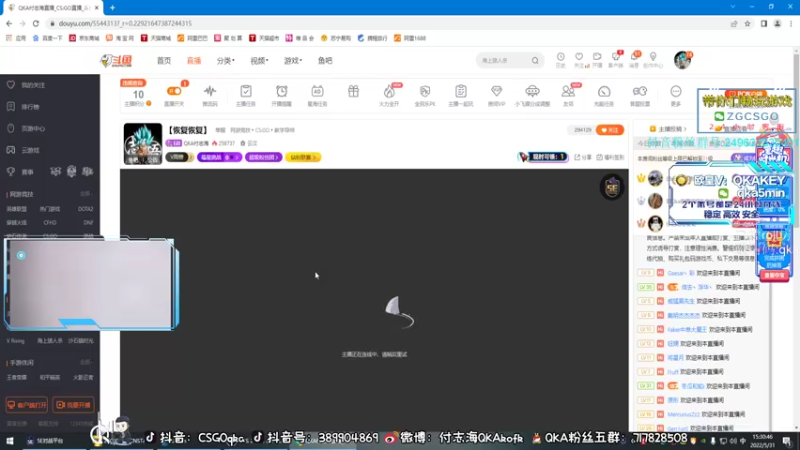Click the 我要开播 orange button
800x450 pixels.
(x=73, y=405)
